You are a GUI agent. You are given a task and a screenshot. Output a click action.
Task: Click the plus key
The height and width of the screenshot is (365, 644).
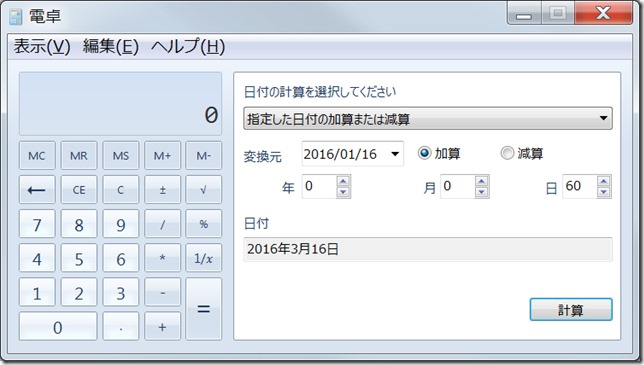(x=162, y=326)
